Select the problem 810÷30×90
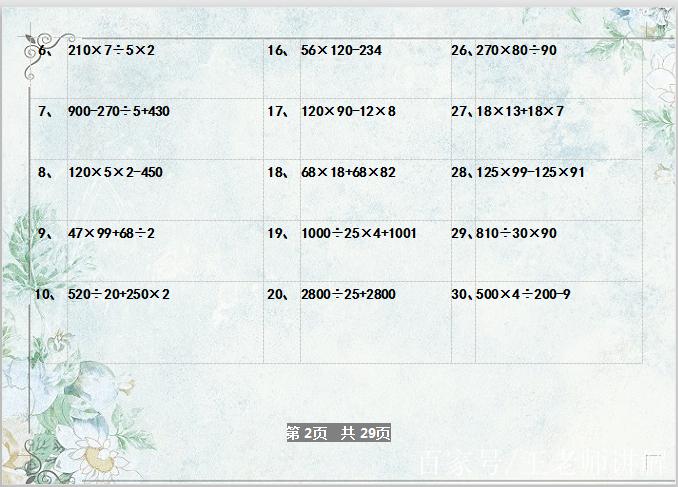Screen dimensions: 678x487 [516, 233]
